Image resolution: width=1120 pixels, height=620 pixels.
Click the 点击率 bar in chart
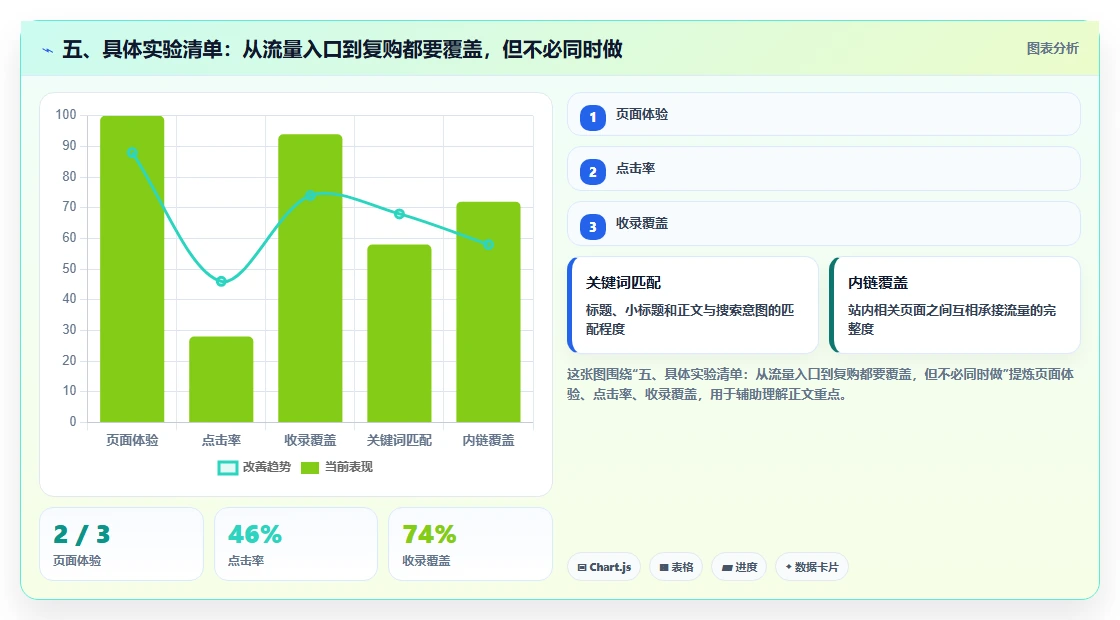pyautogui.click(x=221, y=379)
